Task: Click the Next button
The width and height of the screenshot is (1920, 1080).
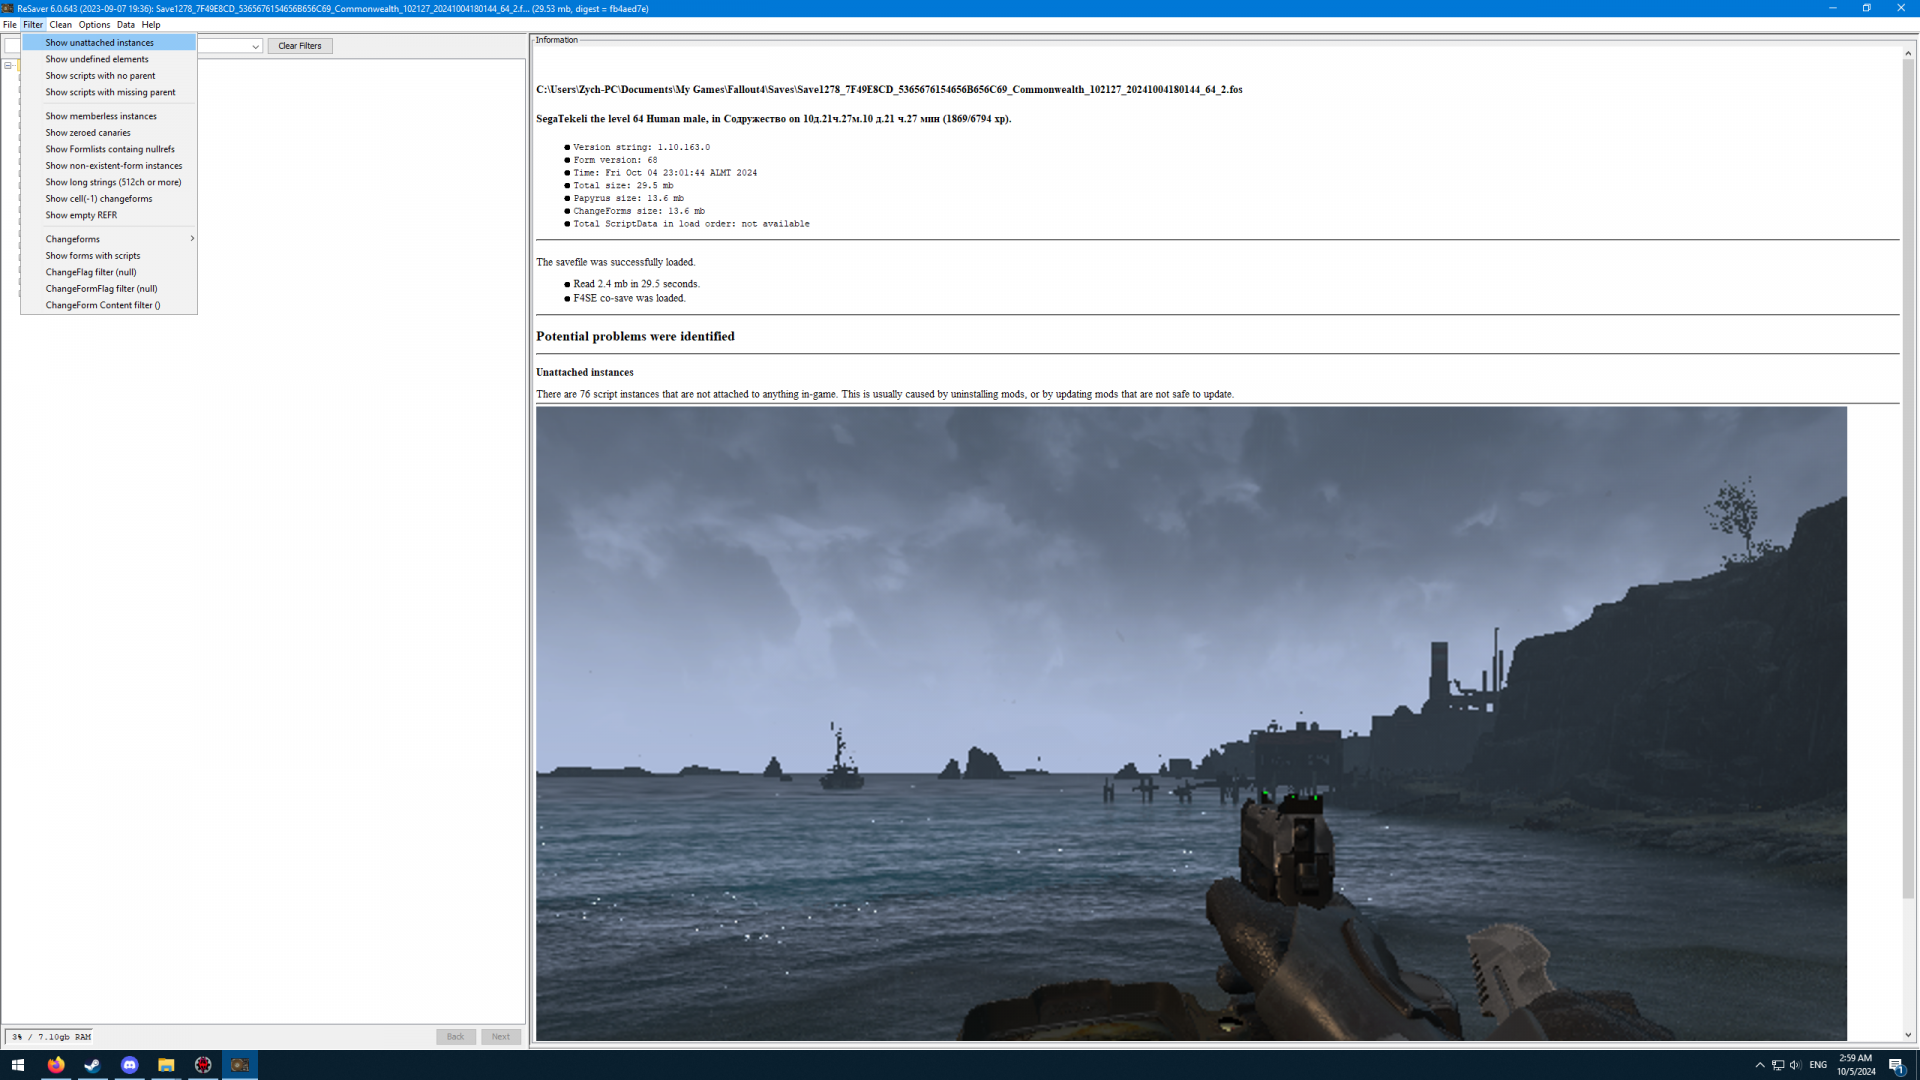Action: 500,1037
